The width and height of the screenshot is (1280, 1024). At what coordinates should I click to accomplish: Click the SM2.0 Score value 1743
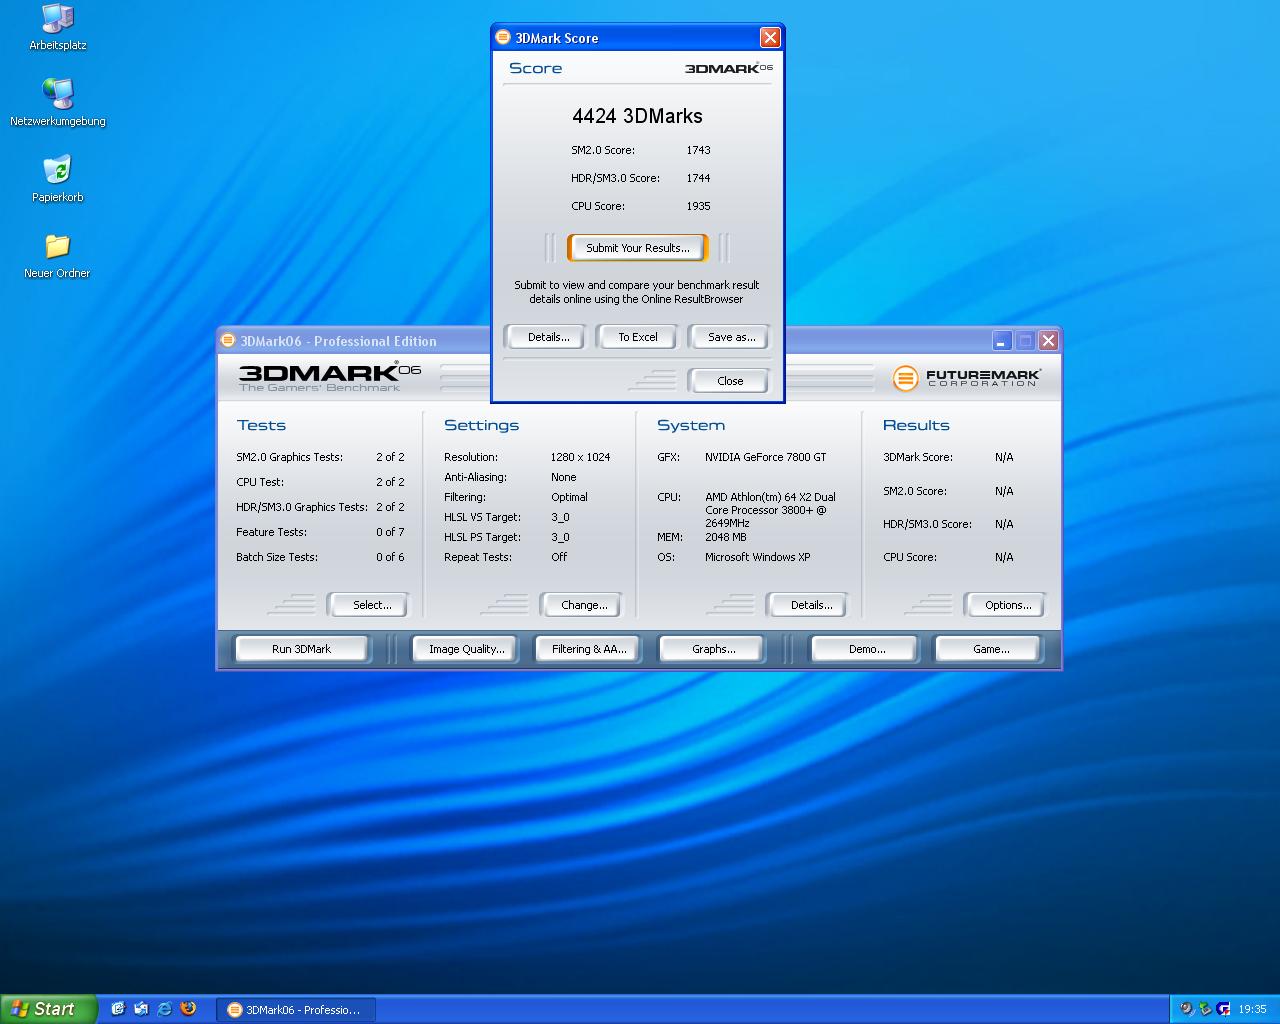click(x=698, y=150)
